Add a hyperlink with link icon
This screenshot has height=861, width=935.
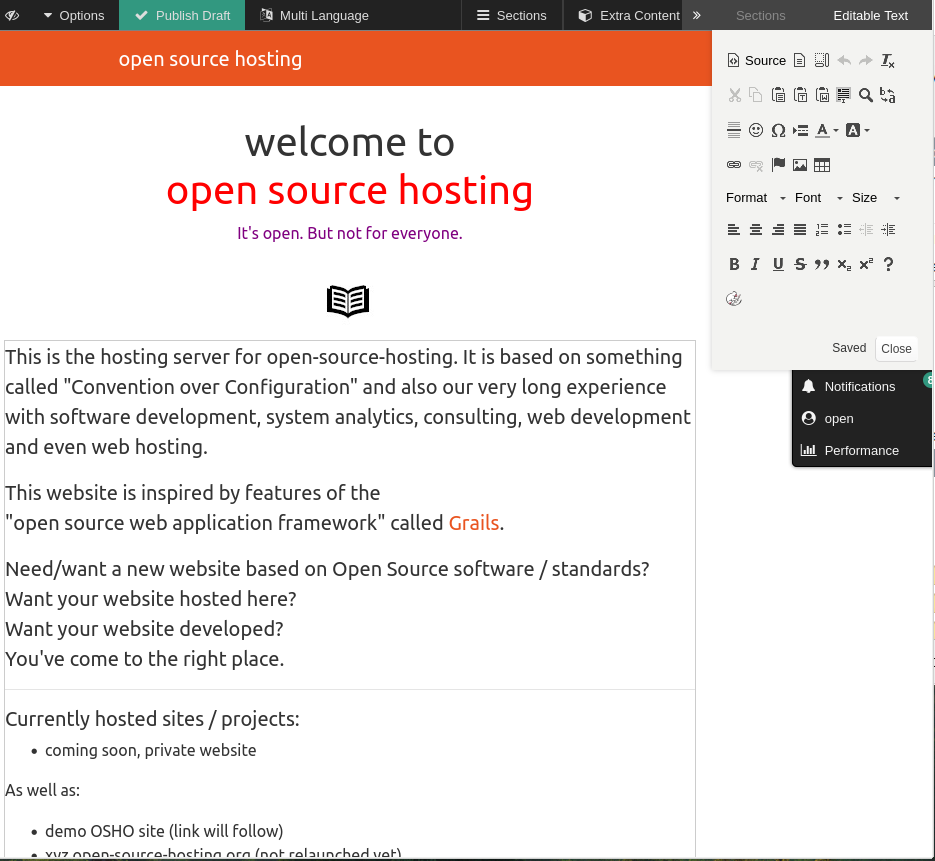[x=734, y=165]
